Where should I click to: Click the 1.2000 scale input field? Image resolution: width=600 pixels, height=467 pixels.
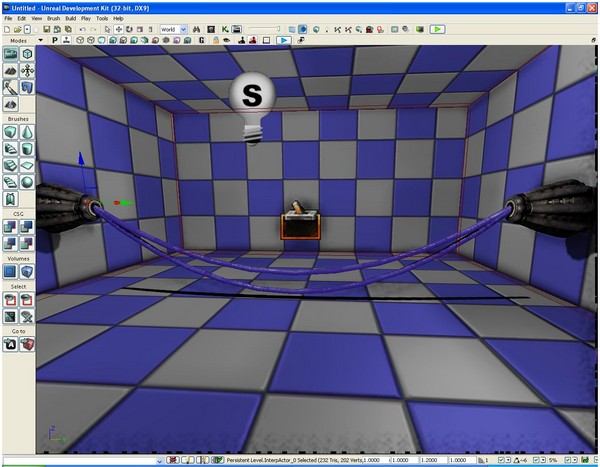pyautogui.click(x=433, y=460)
